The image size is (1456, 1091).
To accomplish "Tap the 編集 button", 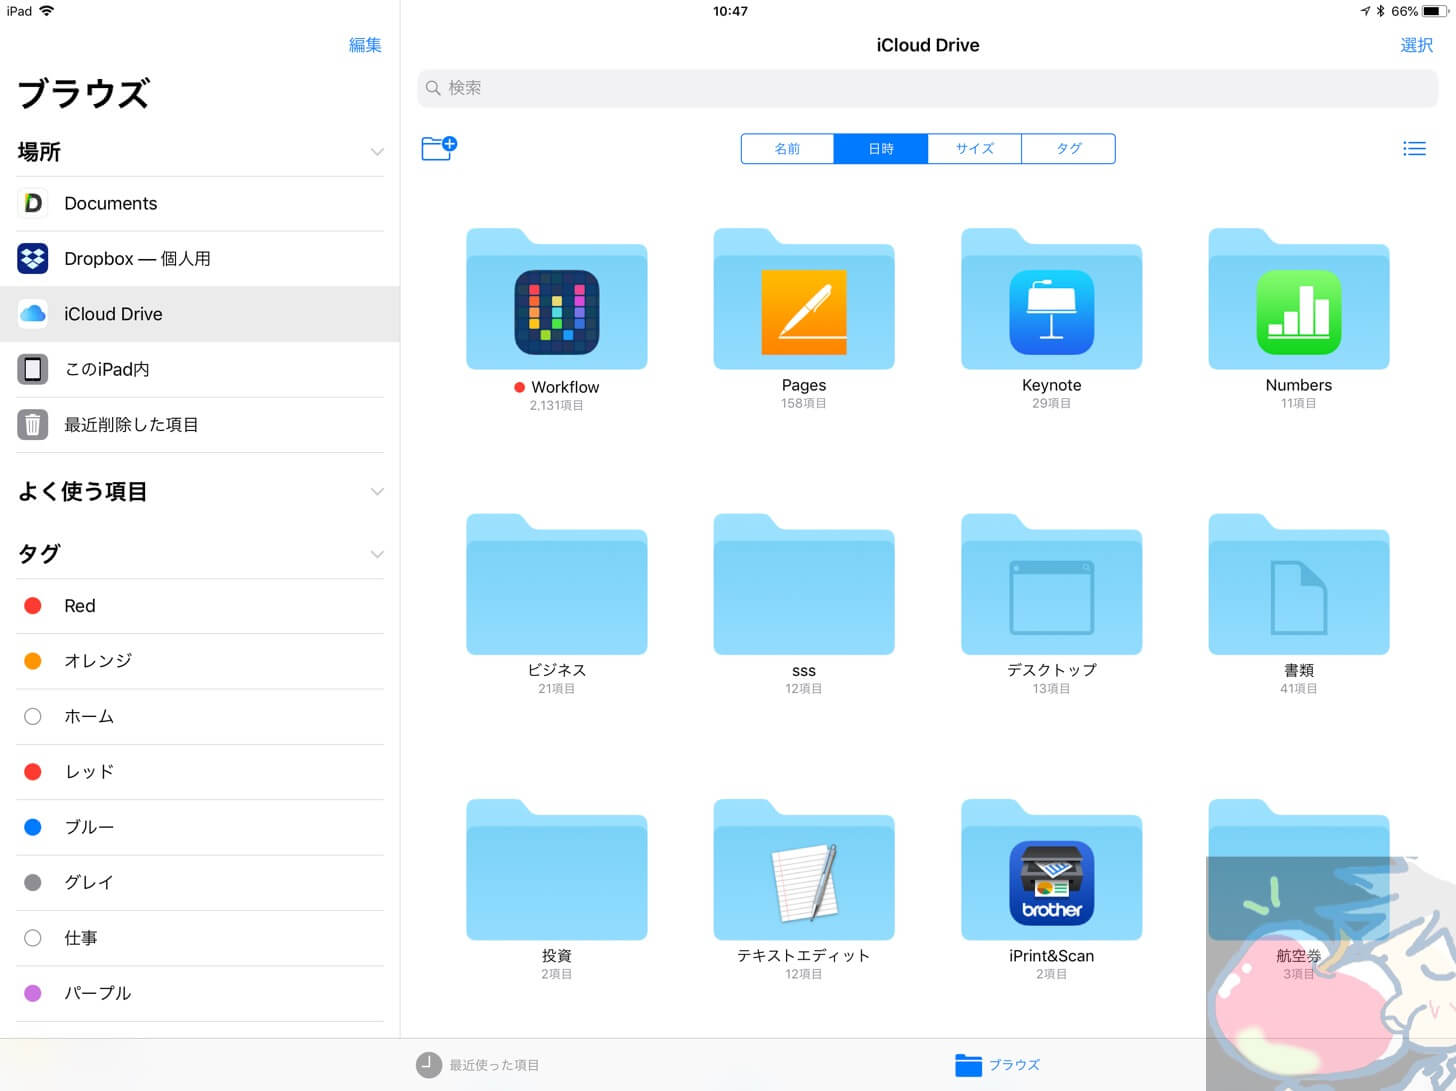I will pos(365,45).
